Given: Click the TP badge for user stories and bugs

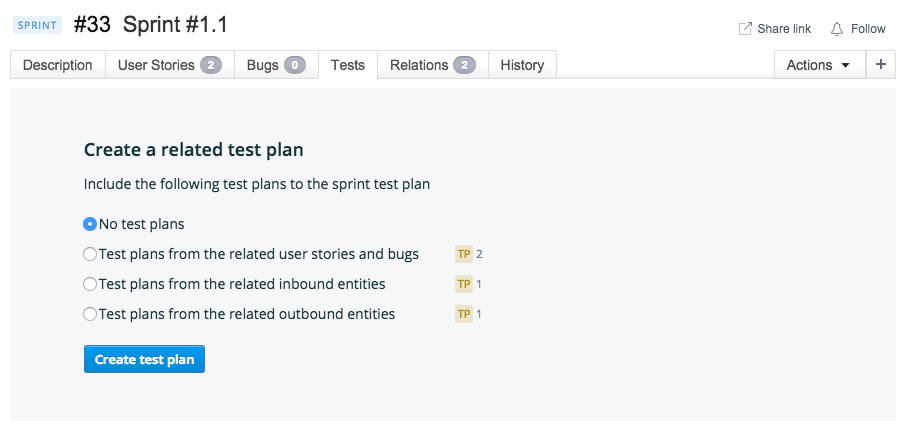Looking at the screenshot, I should (x=464, y=254).
